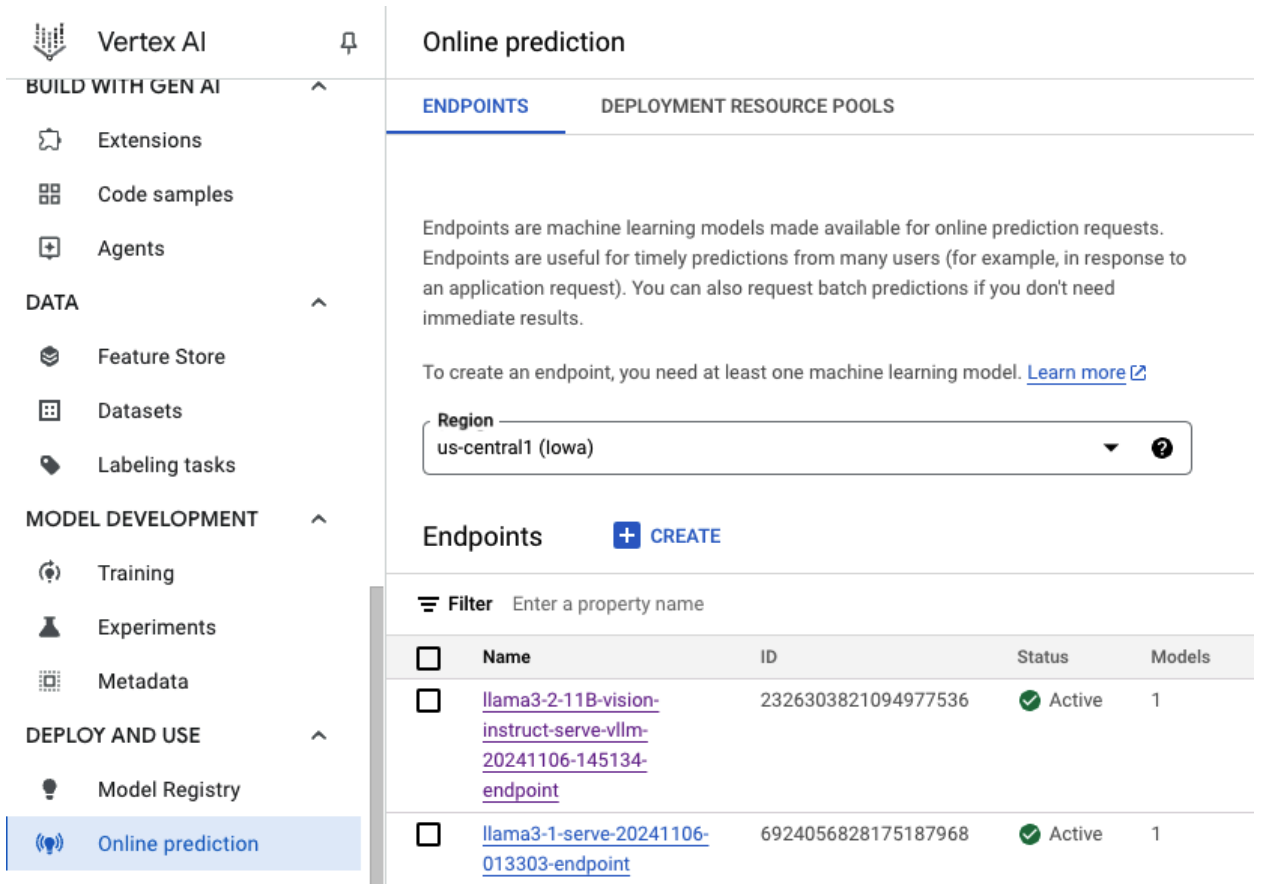Open the Model Registry bulb icon
1272x896 pixels.
[50, 789]
